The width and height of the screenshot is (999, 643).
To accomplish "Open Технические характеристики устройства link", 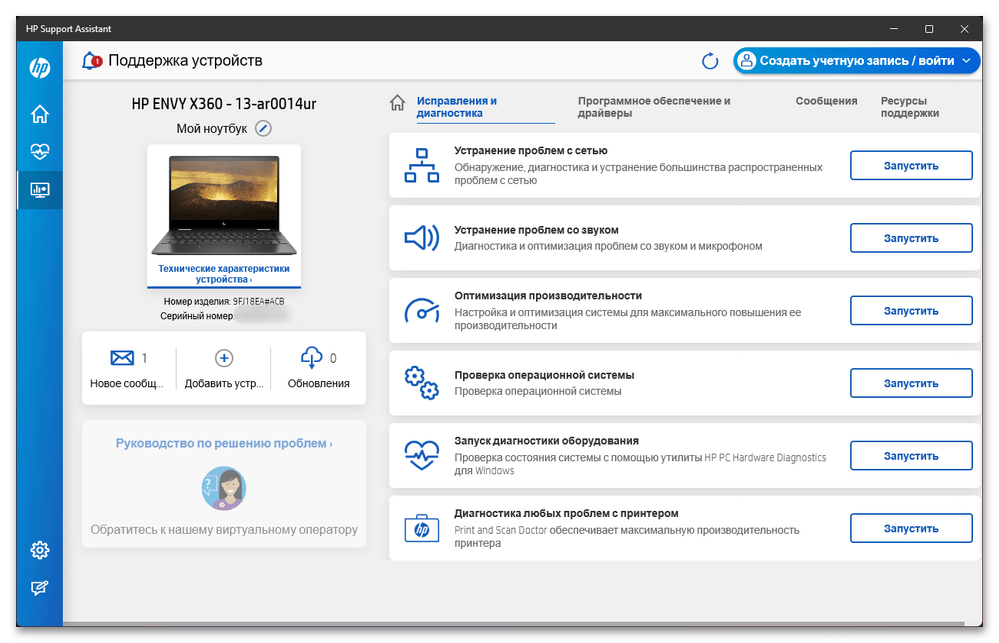I will click(x=224, y=274).
